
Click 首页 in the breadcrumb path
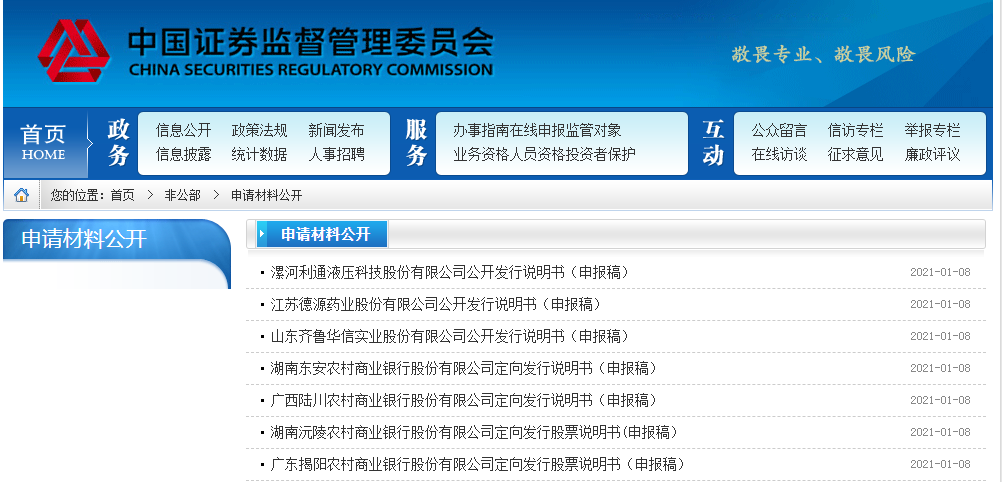[x=123, y=196]
